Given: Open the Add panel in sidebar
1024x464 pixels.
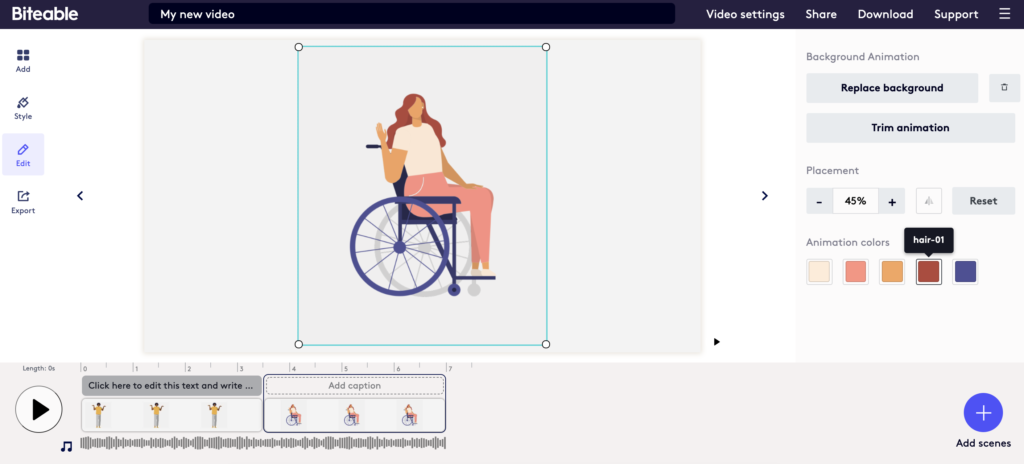Looking at the screenshot, I should click(x=23, y=61).
